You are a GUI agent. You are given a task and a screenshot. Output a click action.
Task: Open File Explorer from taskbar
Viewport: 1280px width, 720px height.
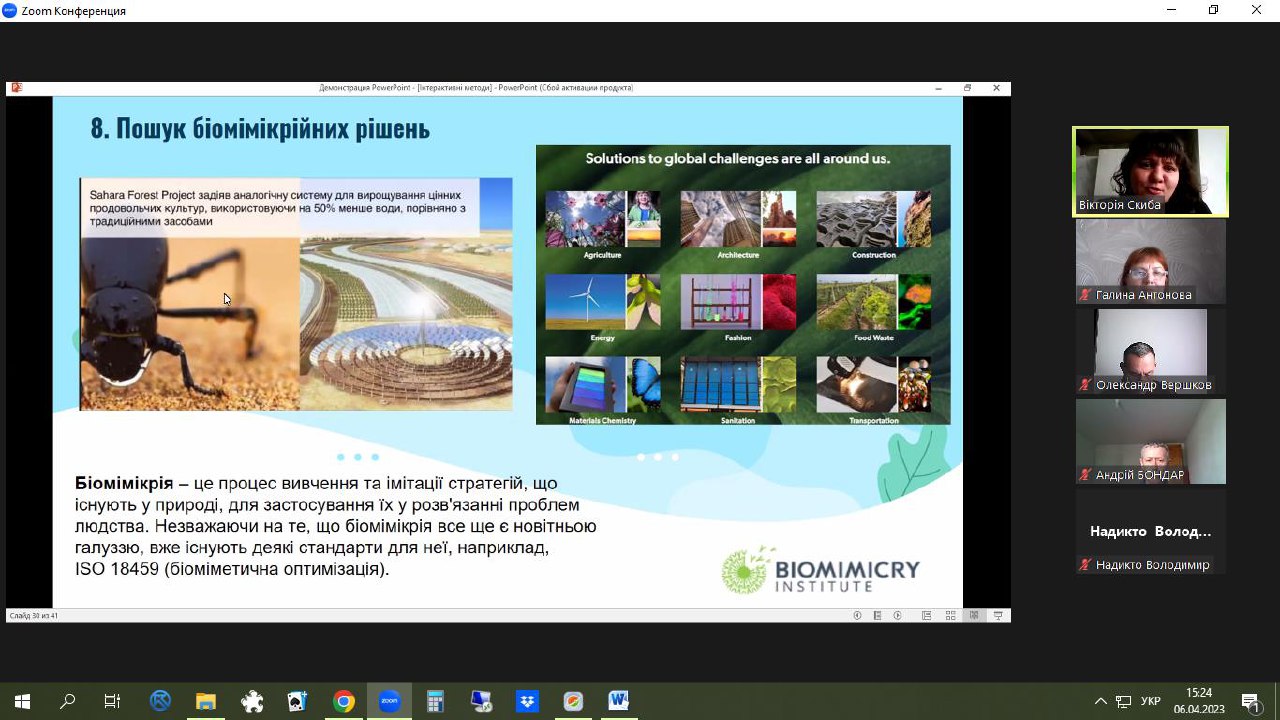(205, 701)
